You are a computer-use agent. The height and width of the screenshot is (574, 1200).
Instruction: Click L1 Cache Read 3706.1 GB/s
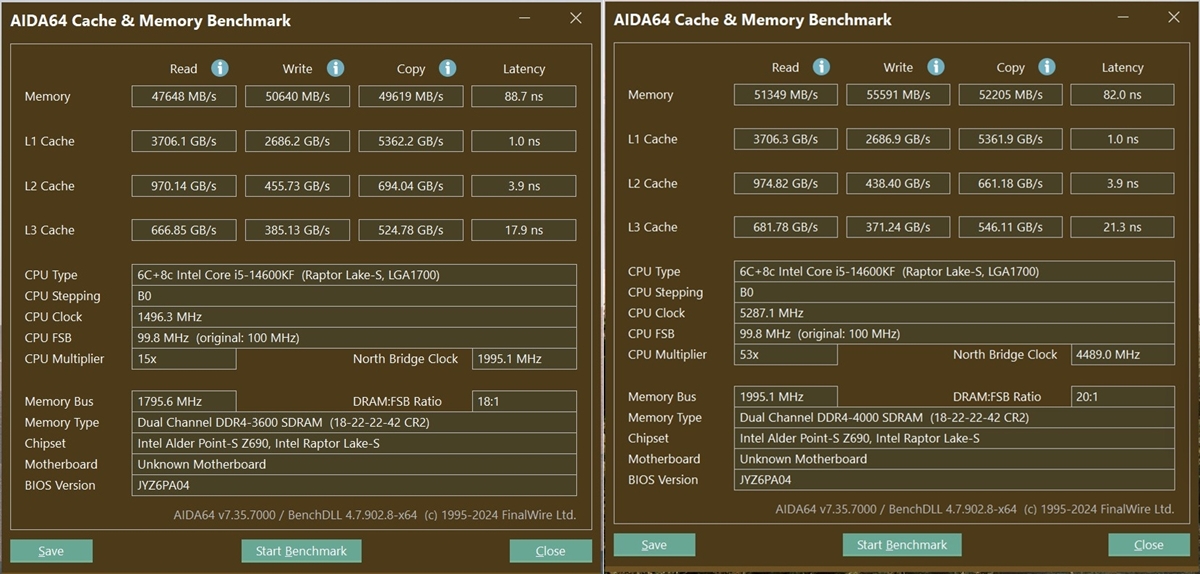point(184,141)
